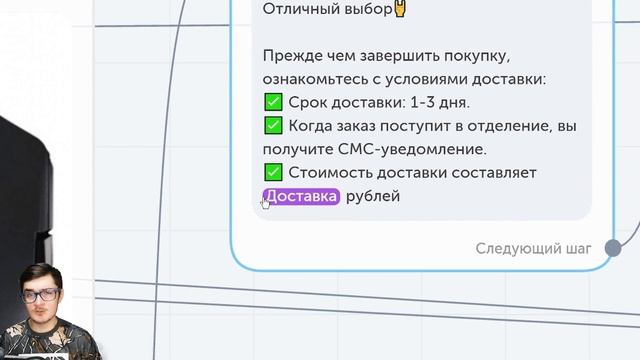Image resolution: width=640 pixels, height=360 pixels.
Task: Click the word 'рублей' after the variable
Action: 373,197
